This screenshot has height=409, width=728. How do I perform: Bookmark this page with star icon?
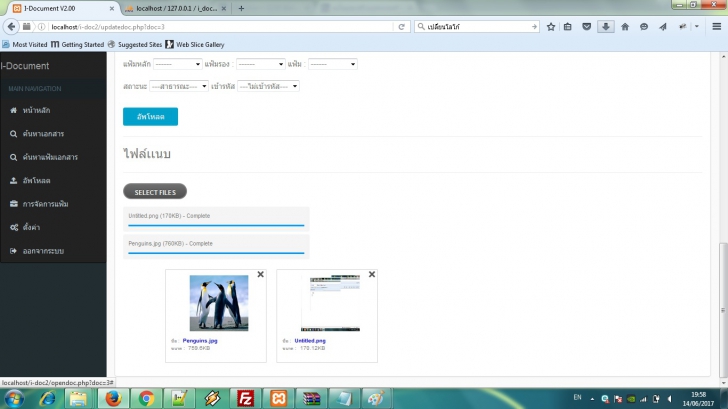[551, 27]
